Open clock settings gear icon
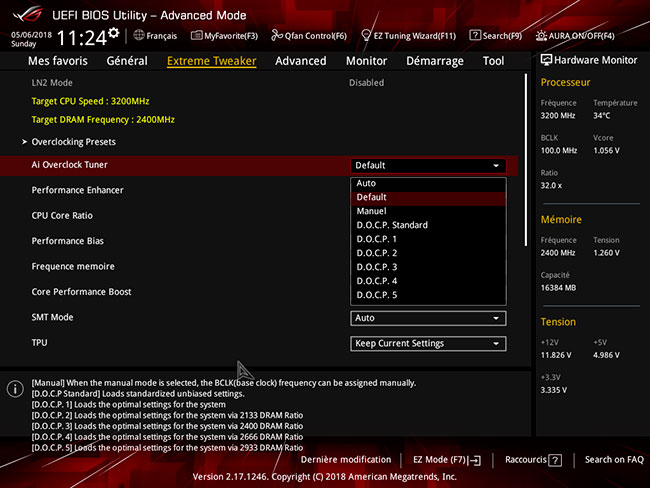This screenshot has width=650, height=488. click(113, 33)
